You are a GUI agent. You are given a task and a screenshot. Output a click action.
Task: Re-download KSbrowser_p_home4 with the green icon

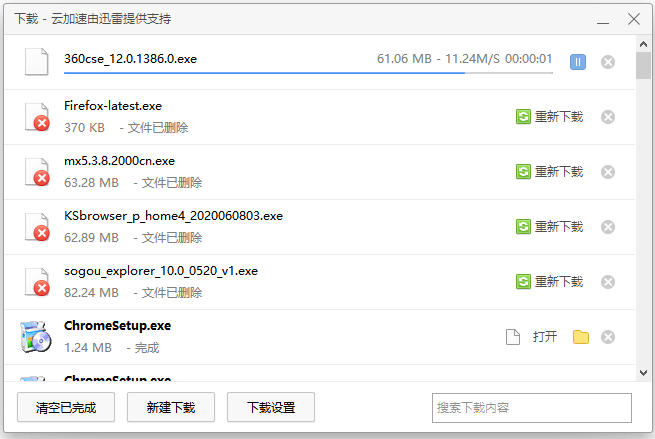click(x=523, y=227)
